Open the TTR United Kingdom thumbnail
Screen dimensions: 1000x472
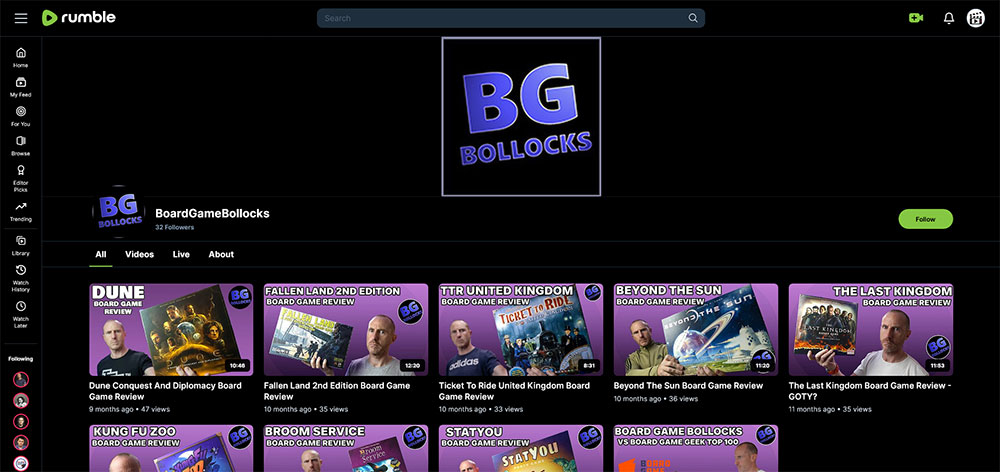coord(520,329)
